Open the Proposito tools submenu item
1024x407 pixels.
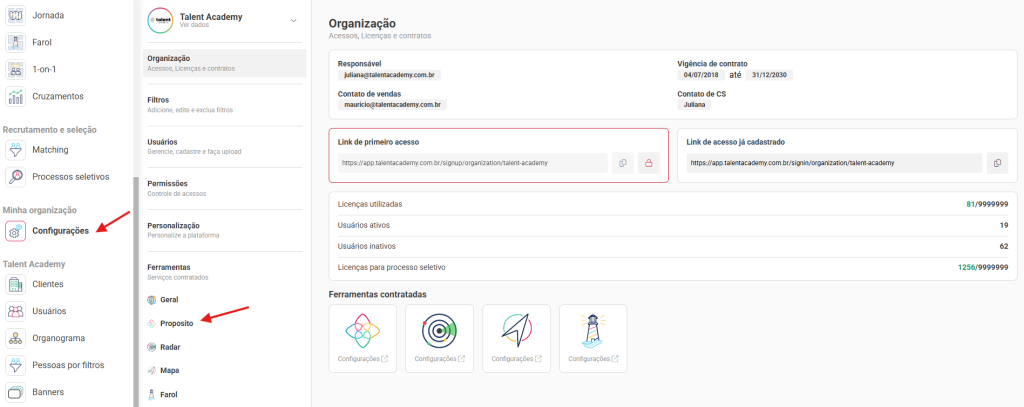click(176, 324)
